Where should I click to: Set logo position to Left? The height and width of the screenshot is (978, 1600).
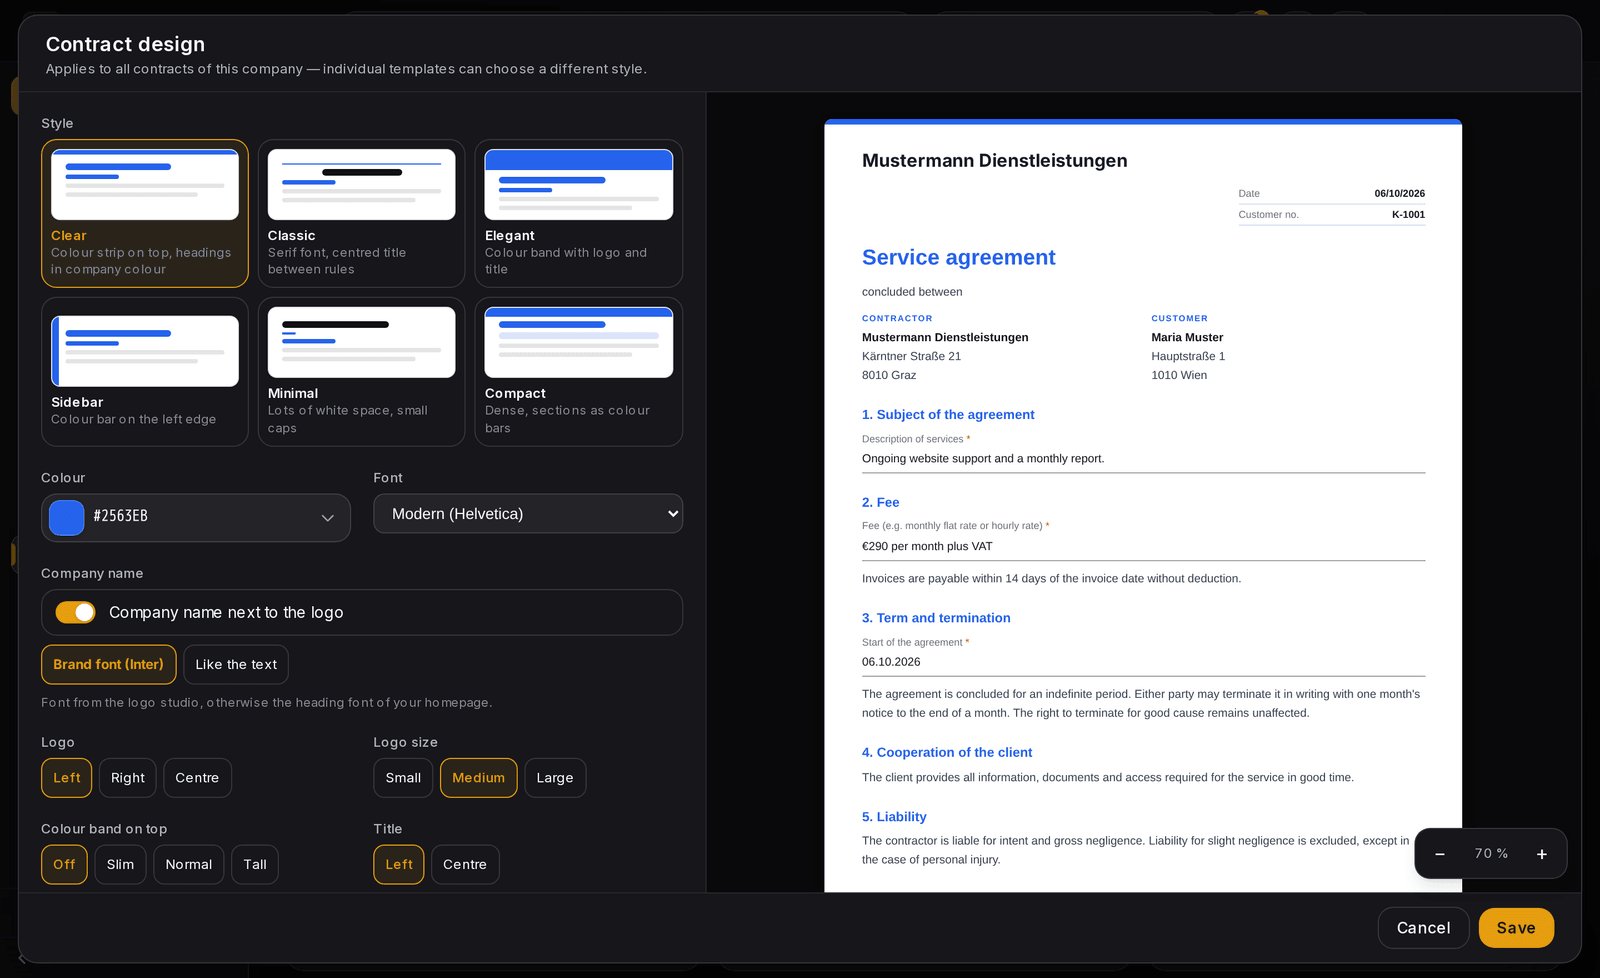[66, 778]
